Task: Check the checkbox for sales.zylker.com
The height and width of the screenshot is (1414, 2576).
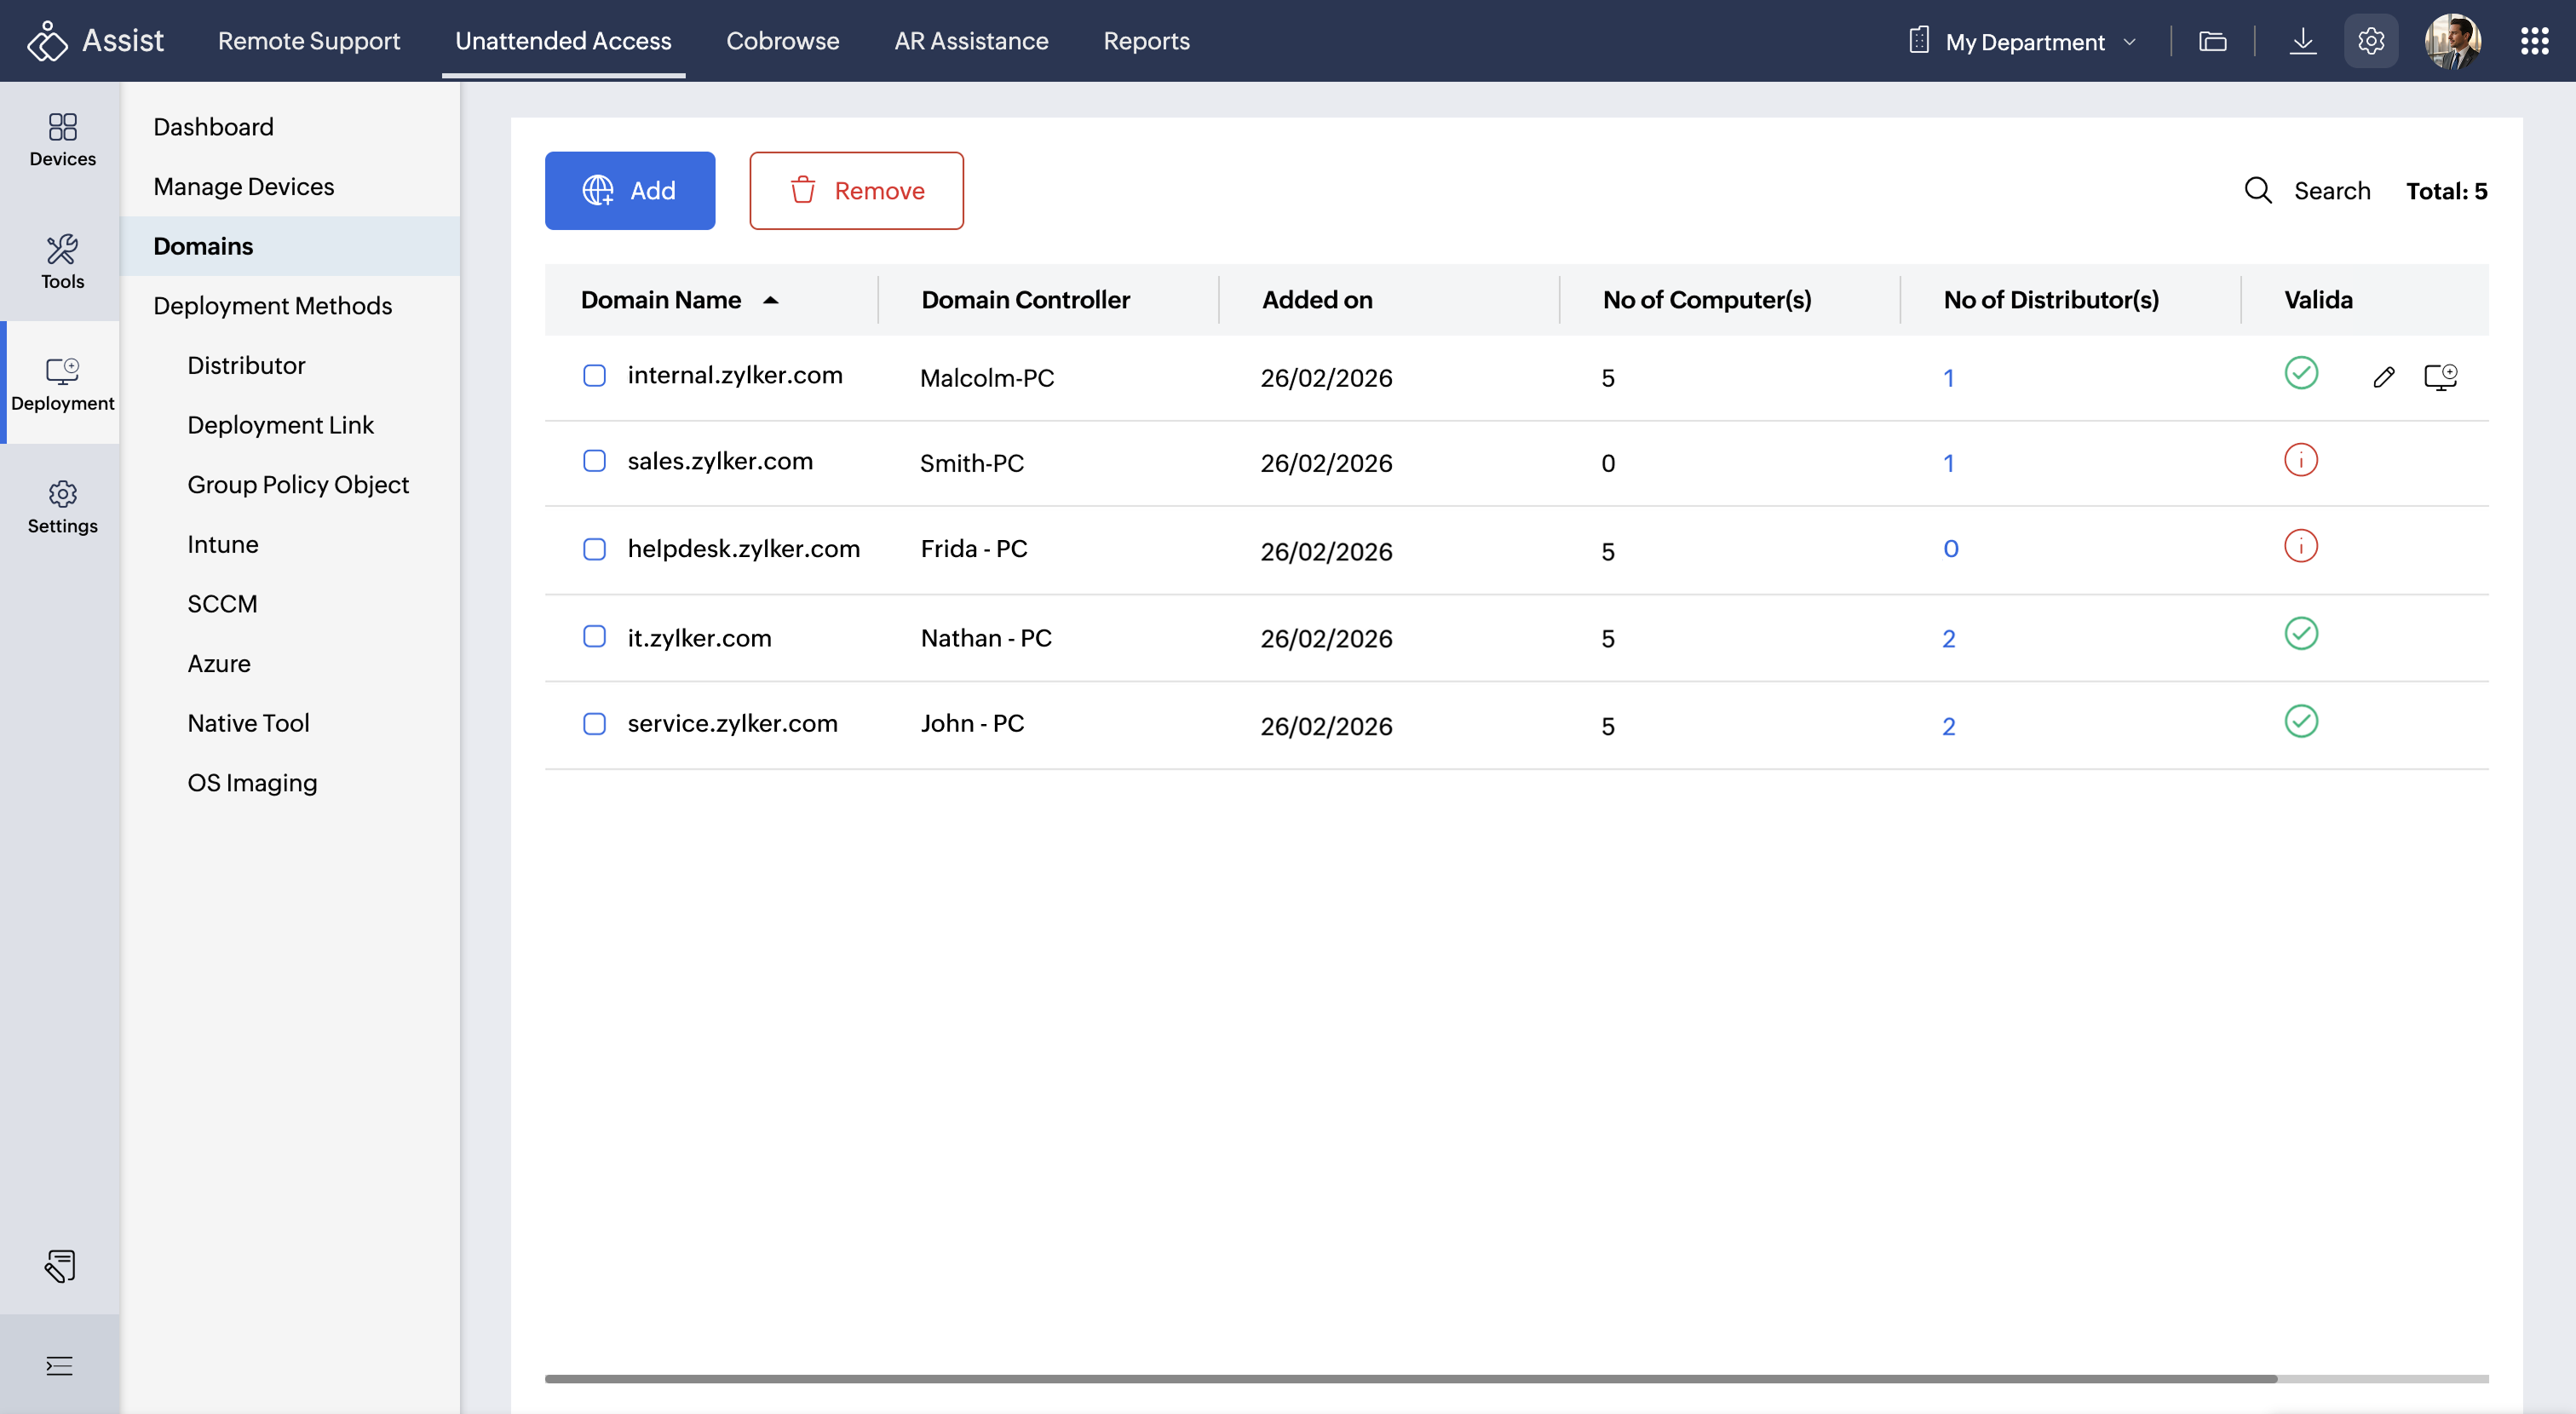Action: coord(595,461)
